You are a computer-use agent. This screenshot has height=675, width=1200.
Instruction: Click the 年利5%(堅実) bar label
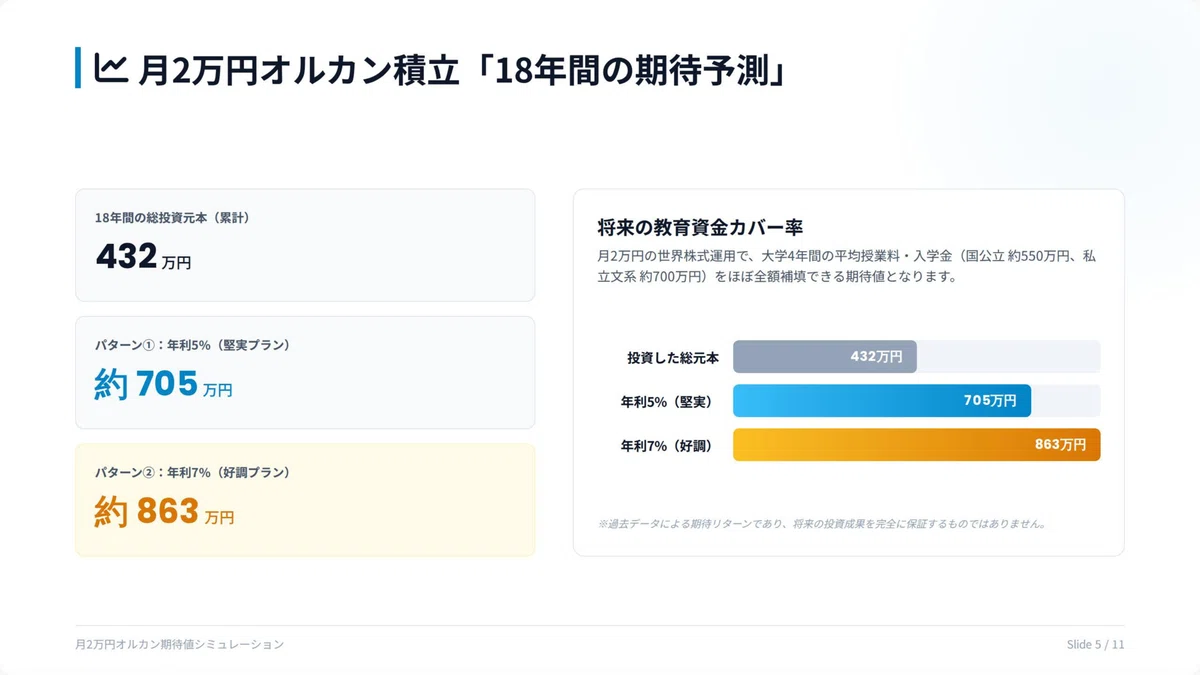(x=667, y=401)
